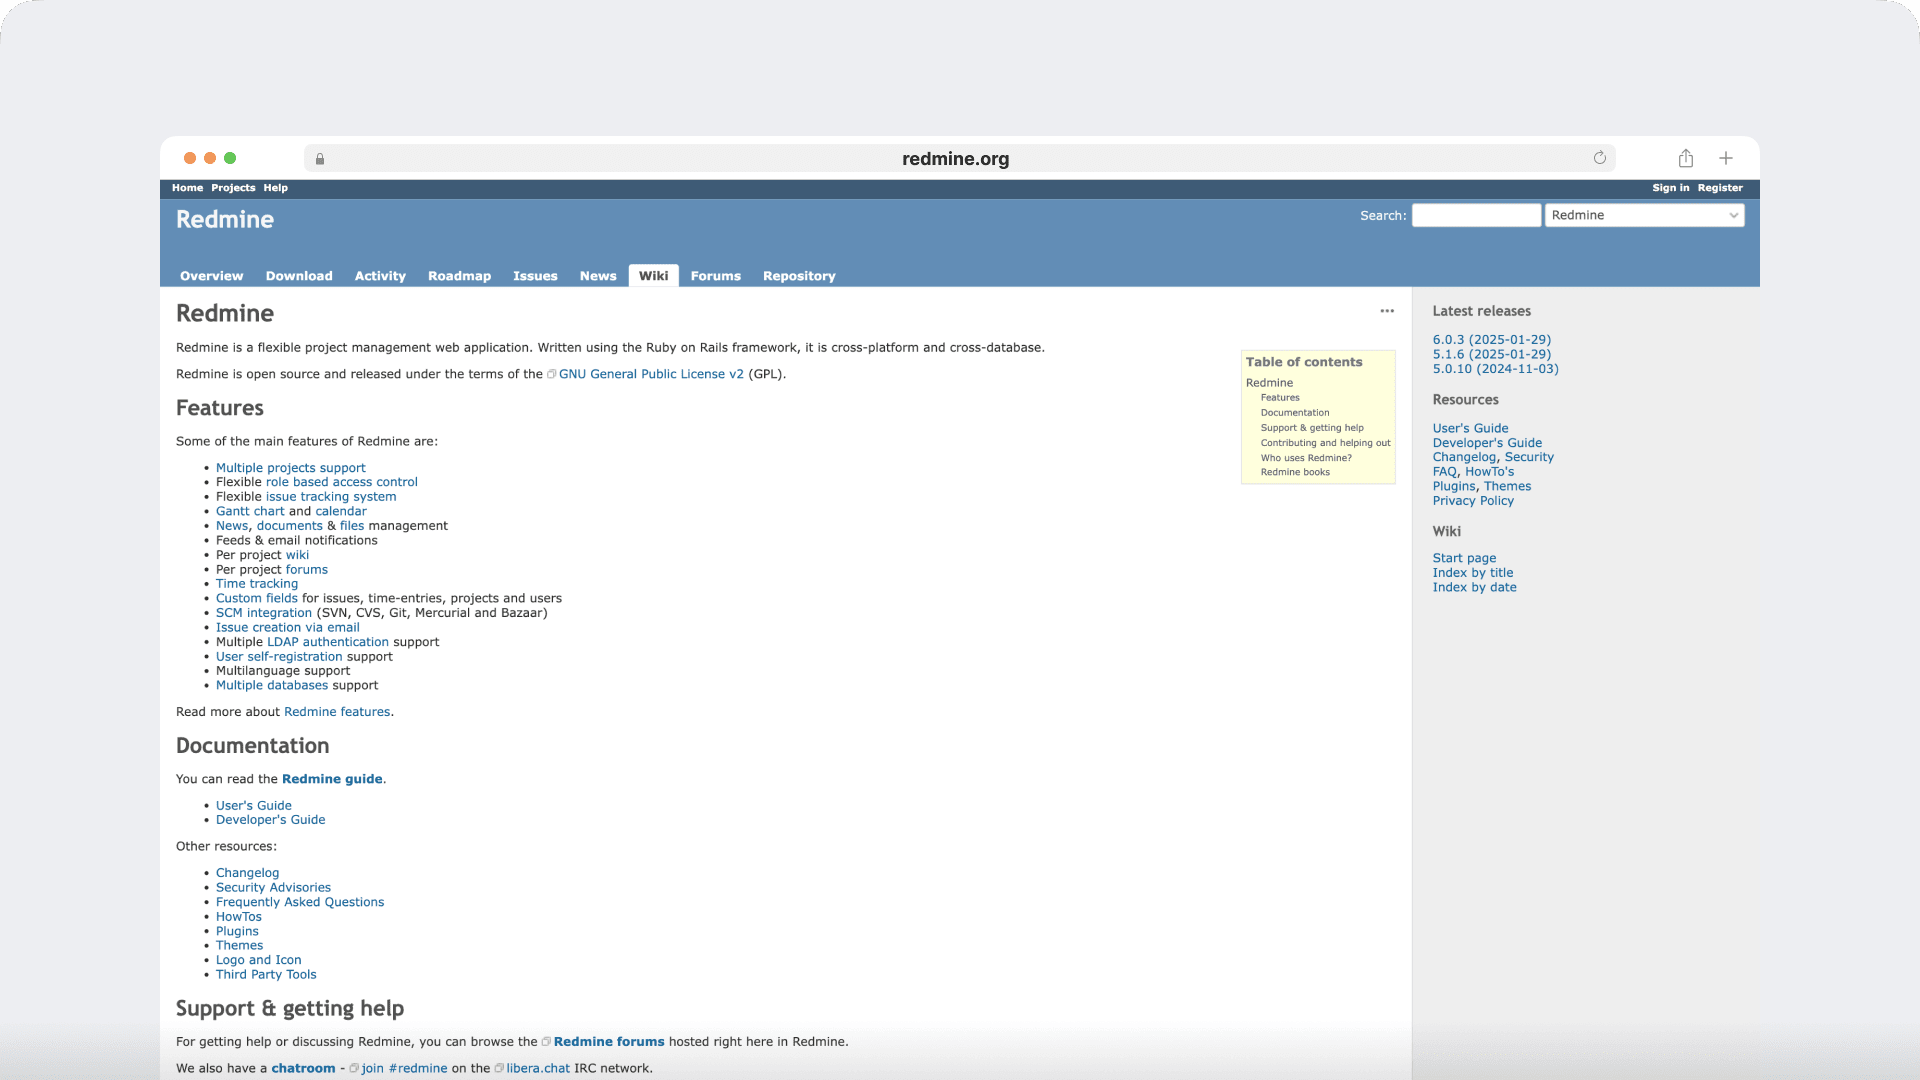The image size is (1920, 1080).
Task: Reload the page with the browser refresh icon
Action: point(1599,158)
